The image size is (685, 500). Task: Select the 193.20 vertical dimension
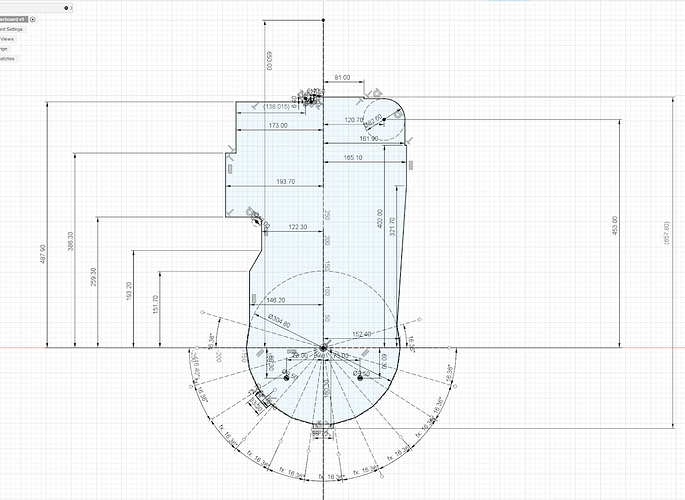click(x=128, y=291)
